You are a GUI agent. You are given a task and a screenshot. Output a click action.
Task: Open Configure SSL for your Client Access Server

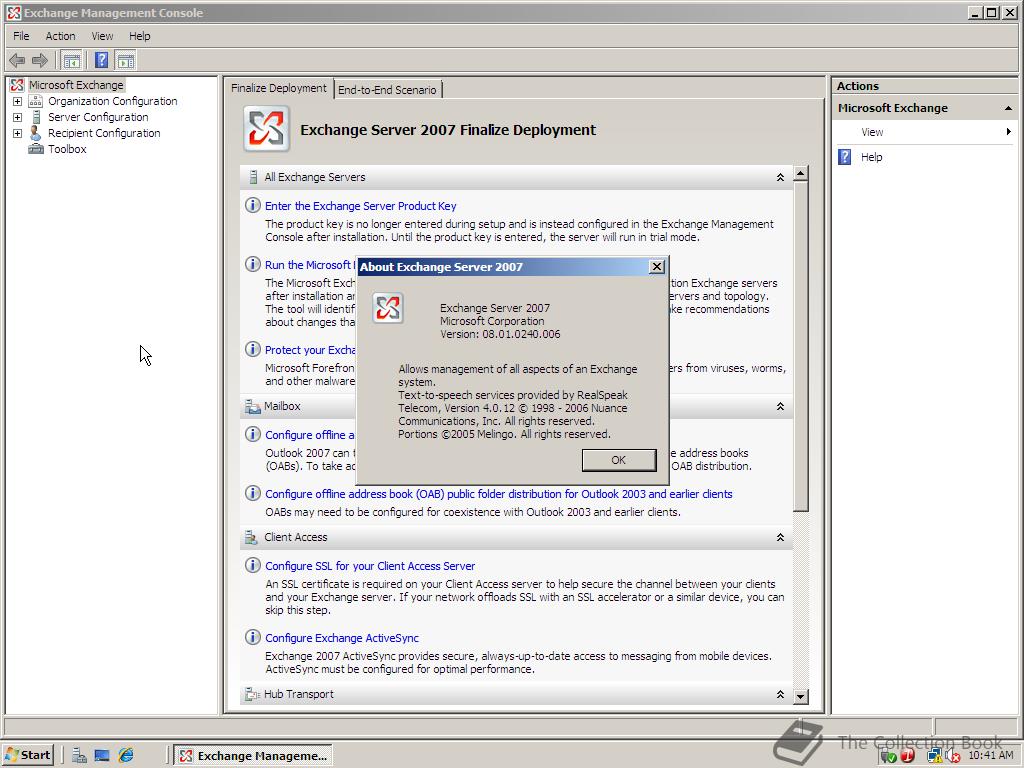tap(370, 566)
